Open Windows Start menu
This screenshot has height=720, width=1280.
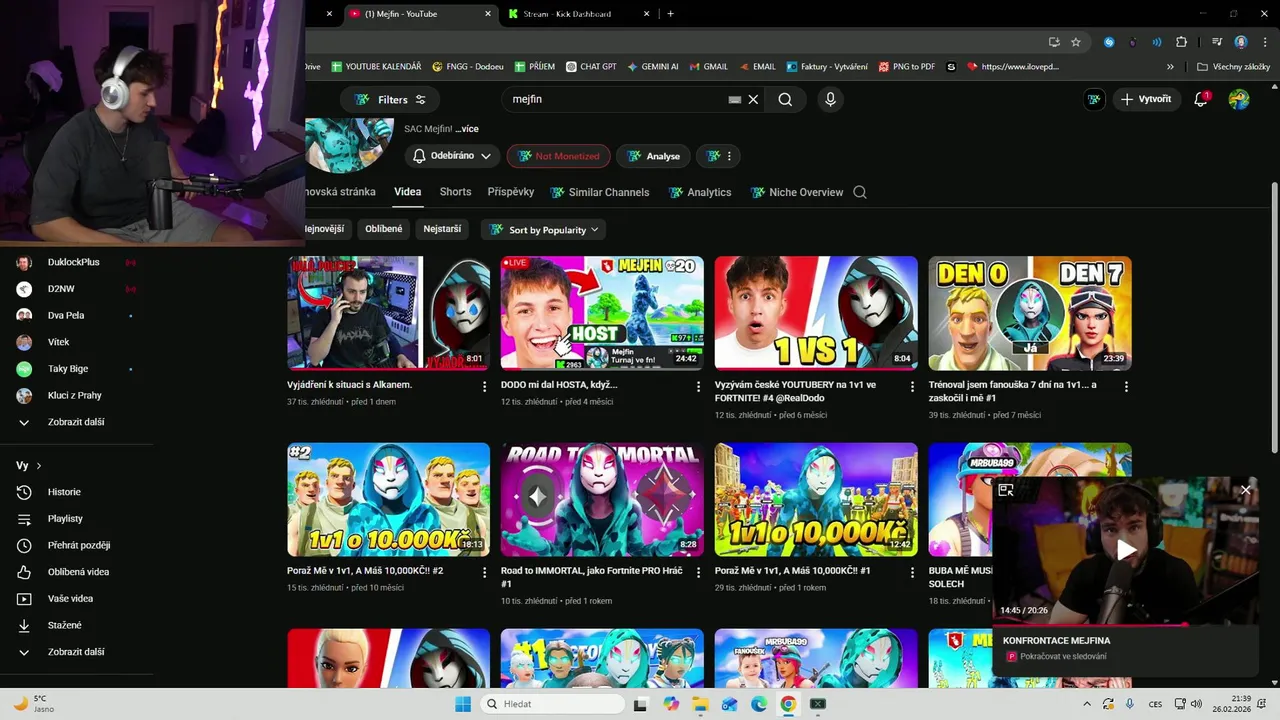463,704
